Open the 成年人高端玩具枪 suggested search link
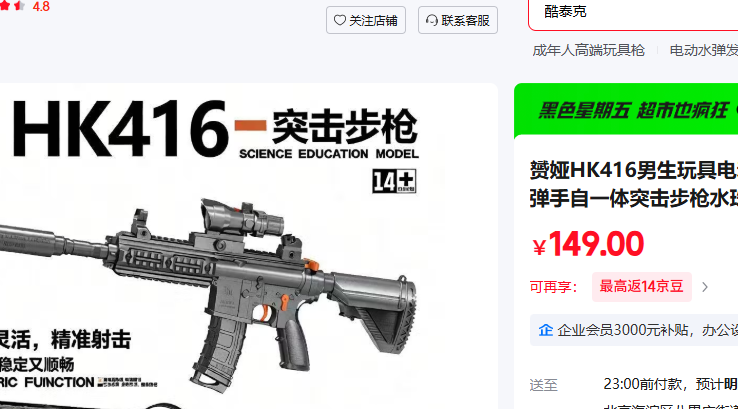This screenshot has width=738, height=409. click(x=588, y=50)
